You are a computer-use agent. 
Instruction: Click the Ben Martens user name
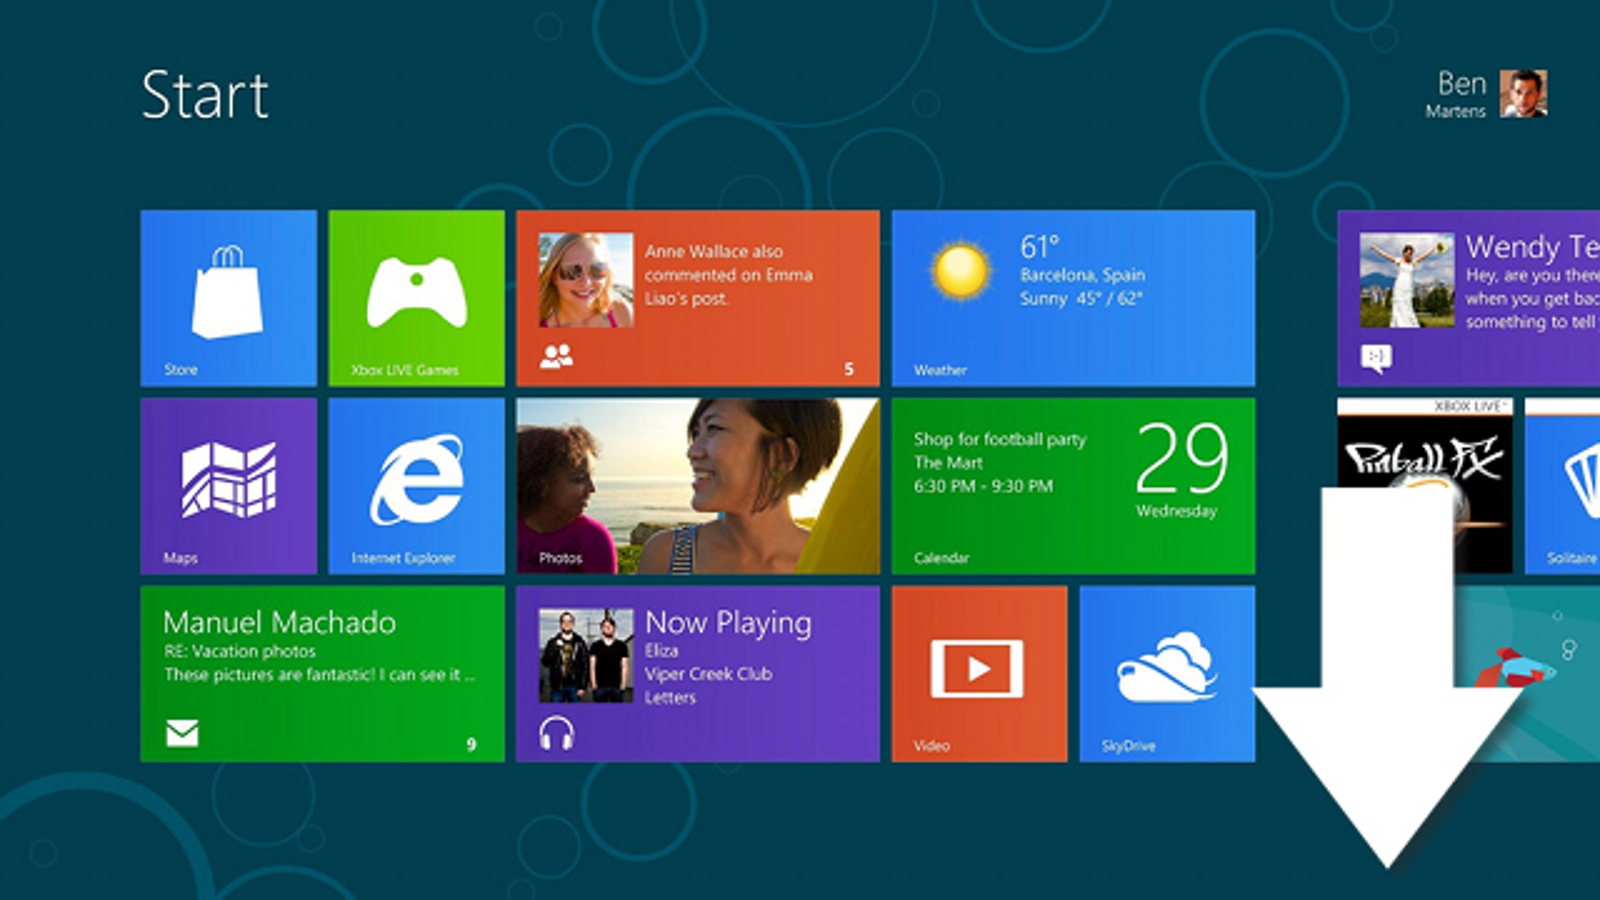1456,94
